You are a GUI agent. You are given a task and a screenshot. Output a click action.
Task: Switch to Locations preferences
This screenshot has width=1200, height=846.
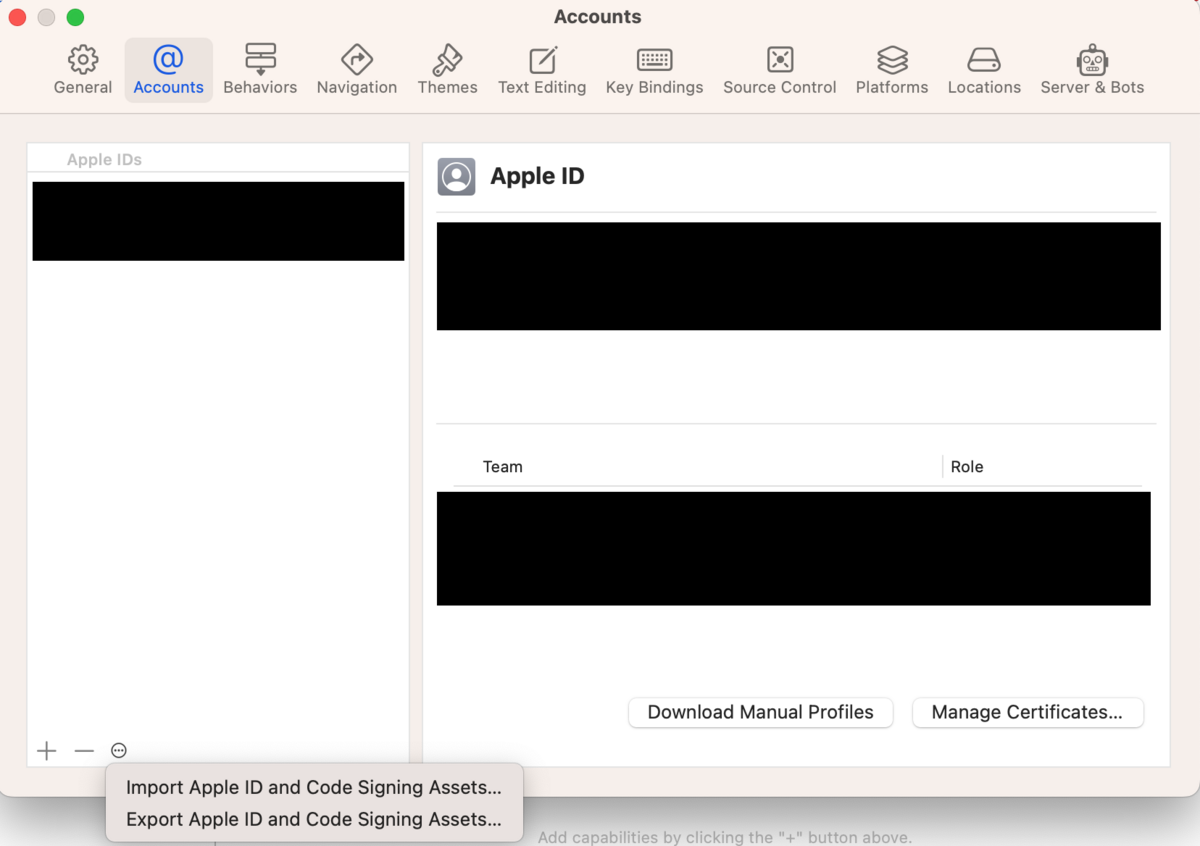point(984,70)
